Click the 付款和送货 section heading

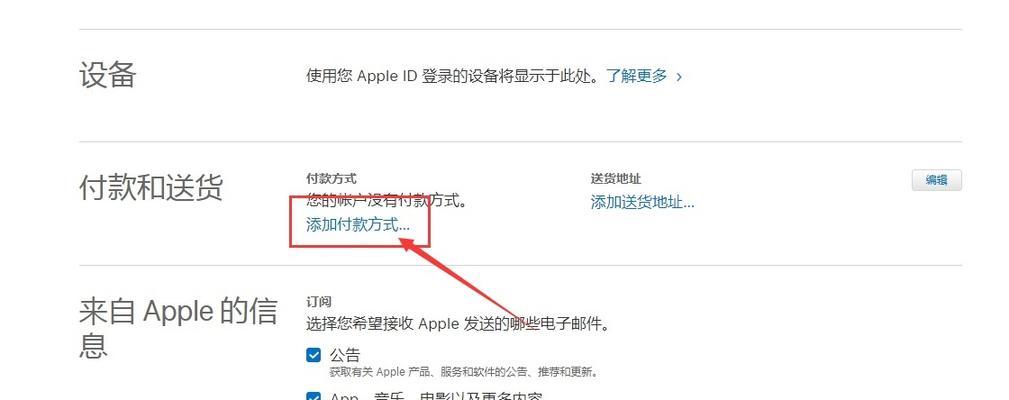click(151, 188)
